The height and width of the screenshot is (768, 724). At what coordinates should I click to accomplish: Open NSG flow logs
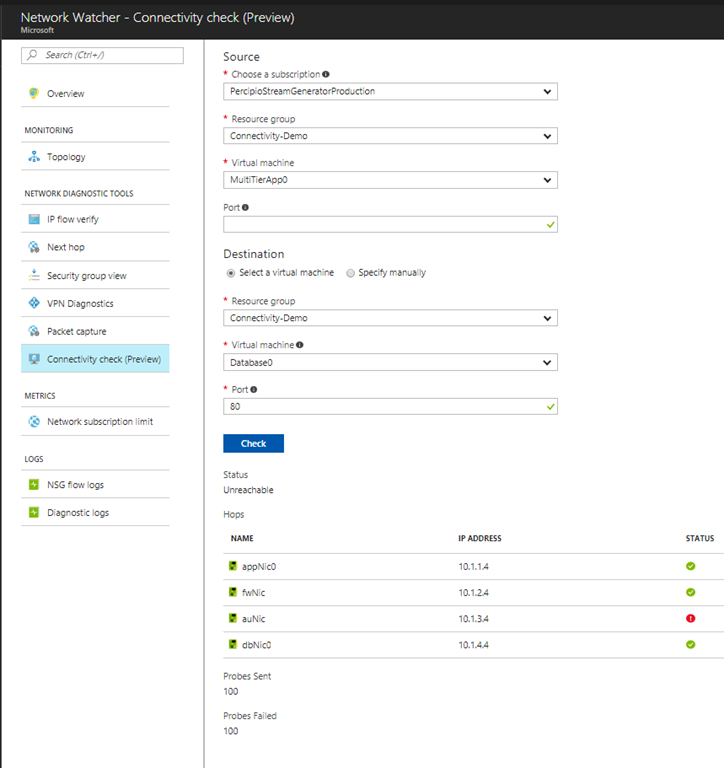click(x=95, y=484)
